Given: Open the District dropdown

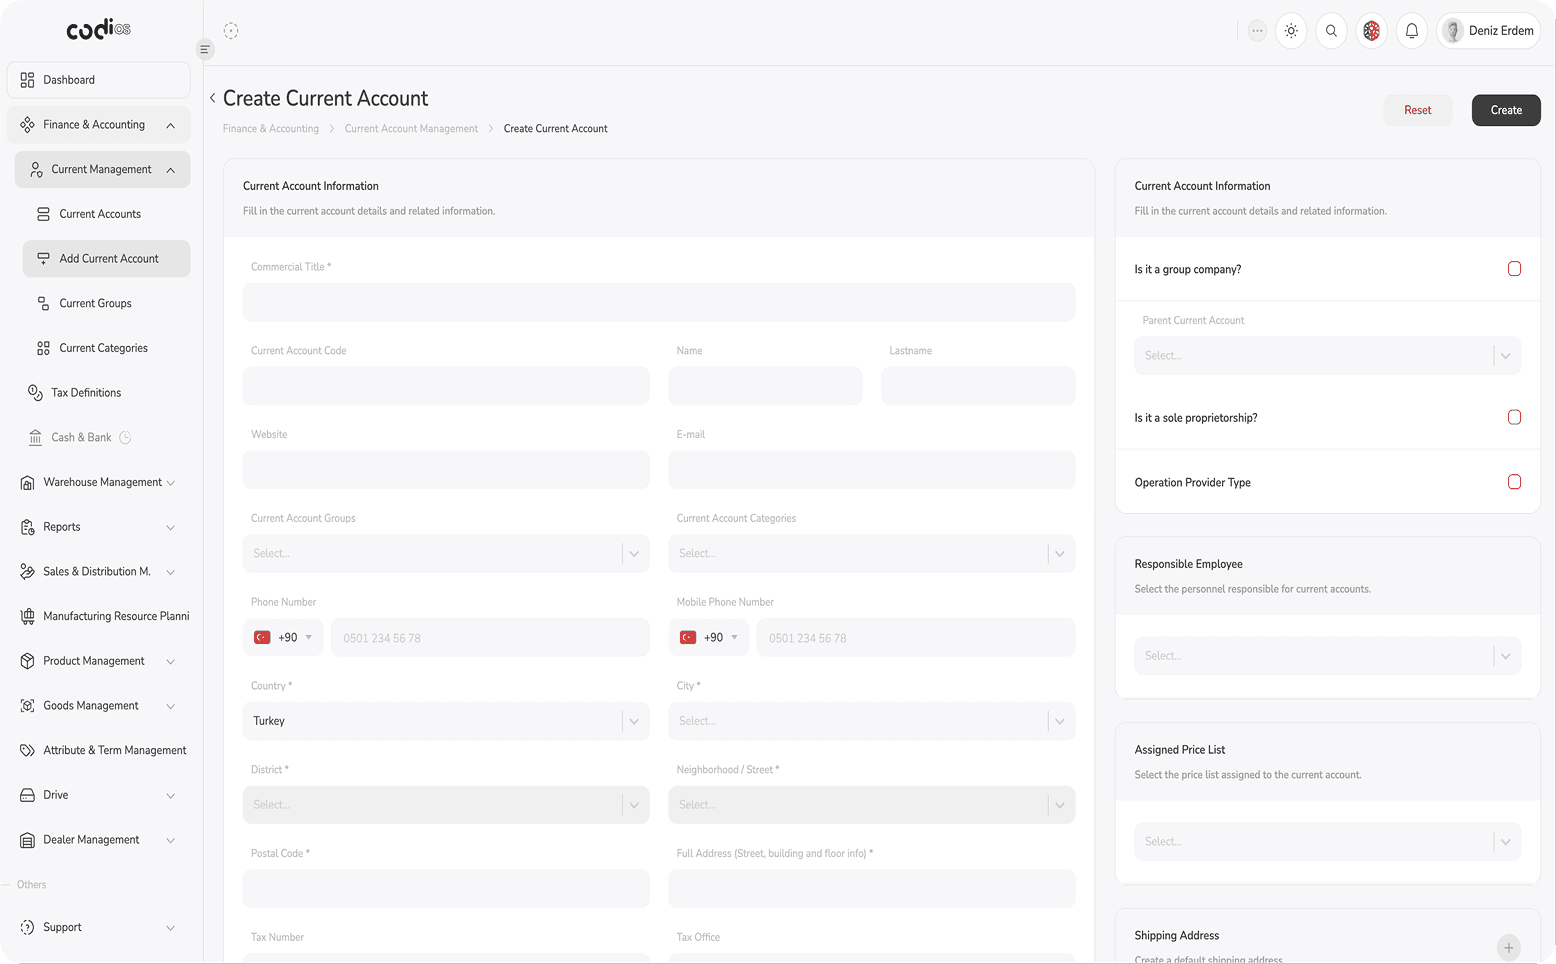Looking at the screenshot, I should pos(446,805).
